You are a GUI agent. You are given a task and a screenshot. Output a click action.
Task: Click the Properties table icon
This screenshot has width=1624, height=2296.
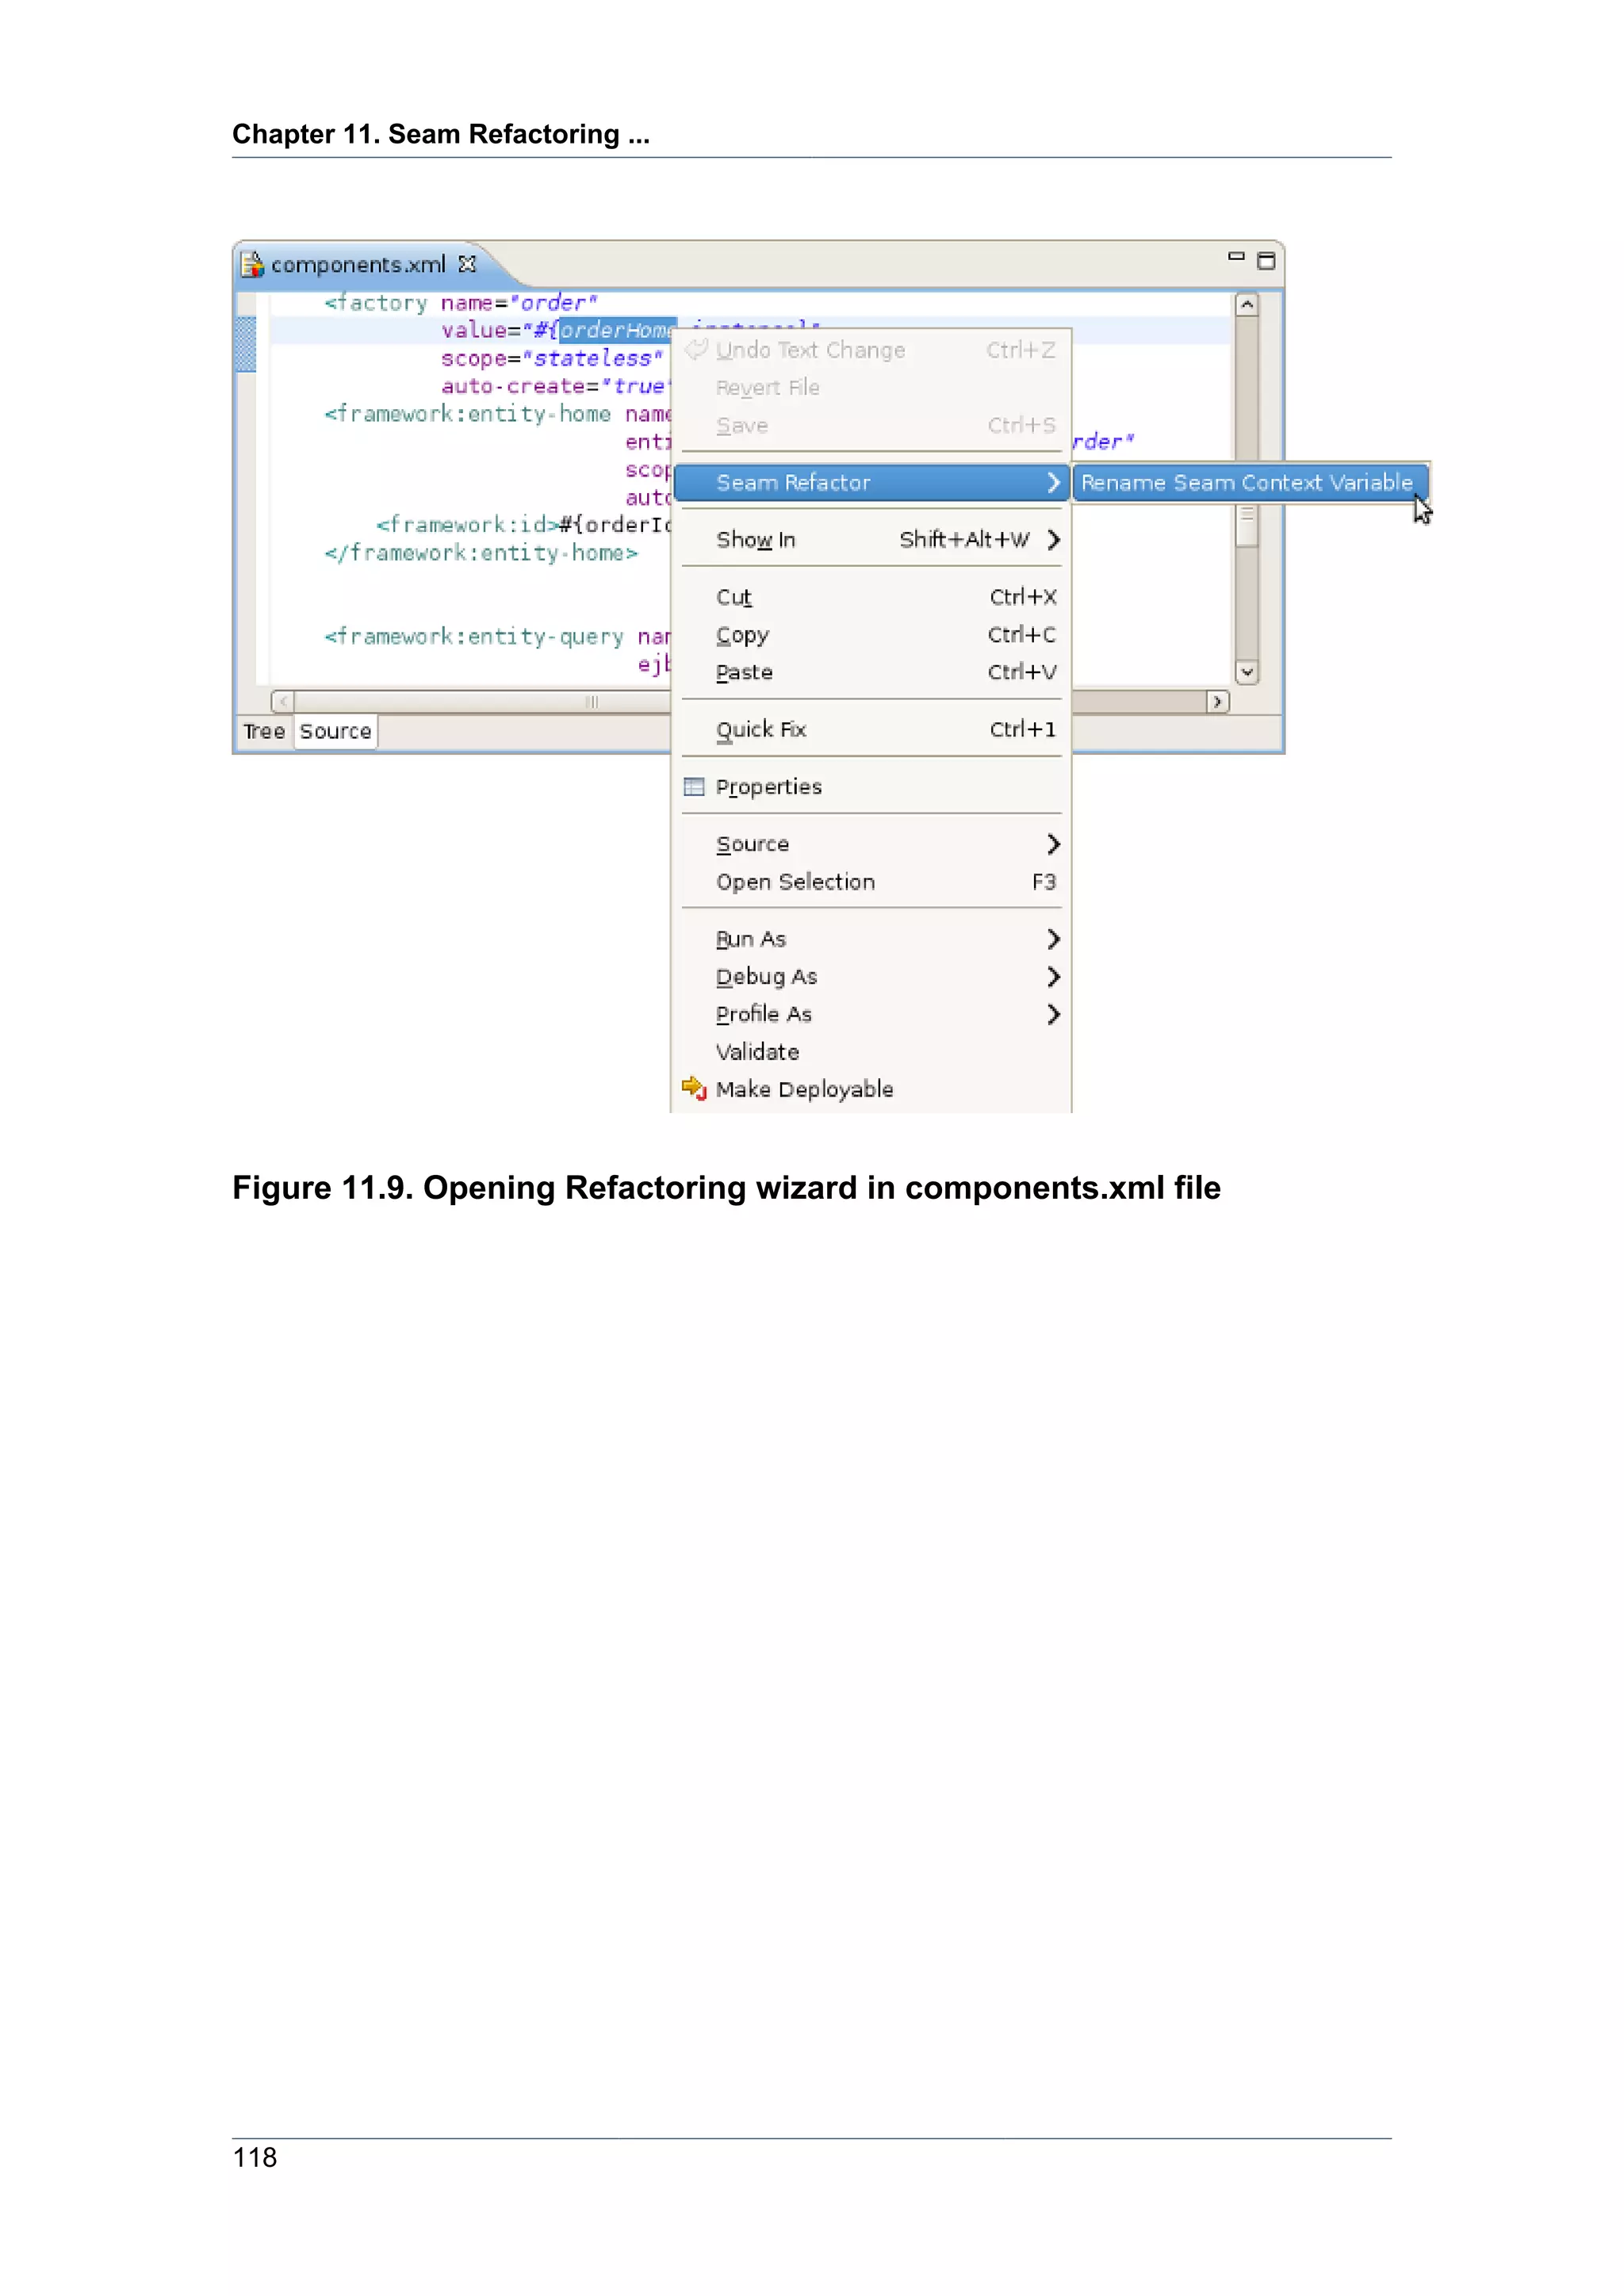click(x=694, y=787)
